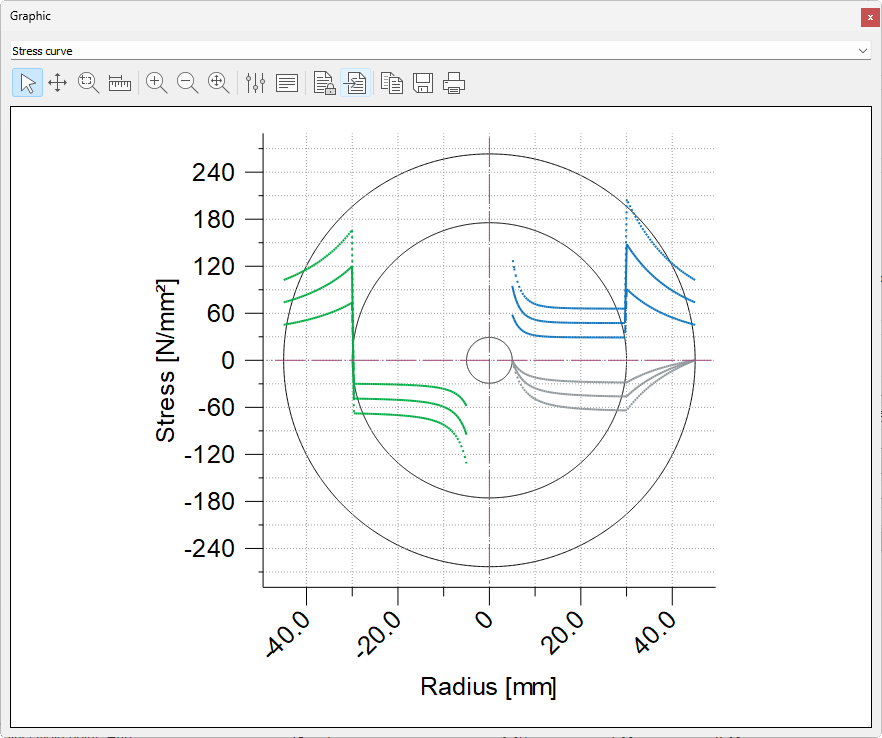Fit graphic to window with zoom-all

[218, 83]
